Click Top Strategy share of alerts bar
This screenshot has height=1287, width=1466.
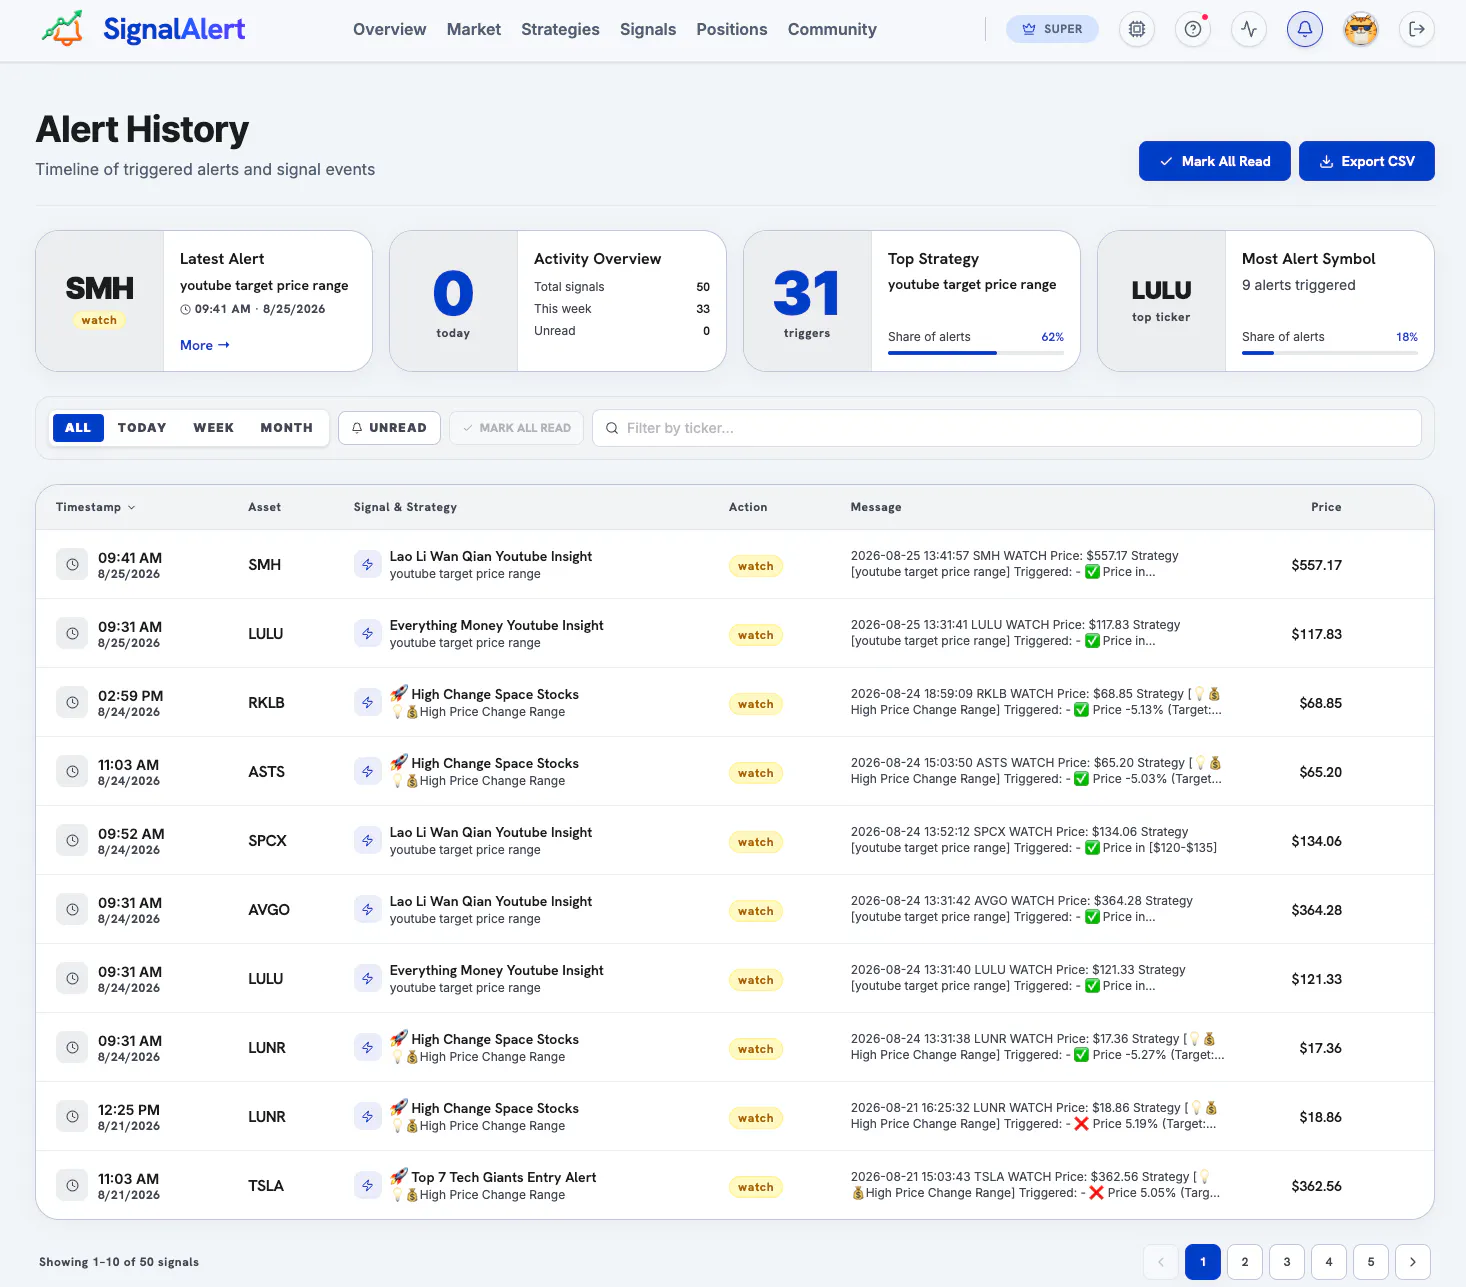click(x=976, y=353)
